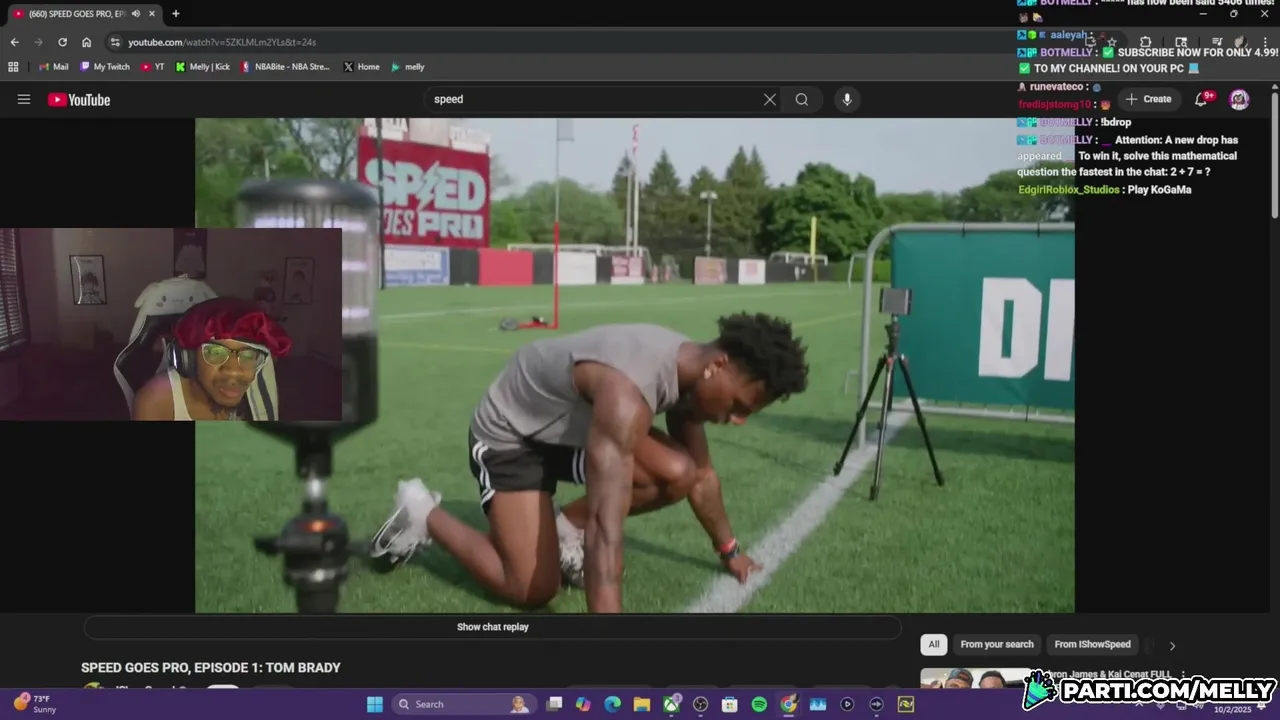
Task: Reload the YouTube page
Action: pyautogui.click(x=62, y=42)
